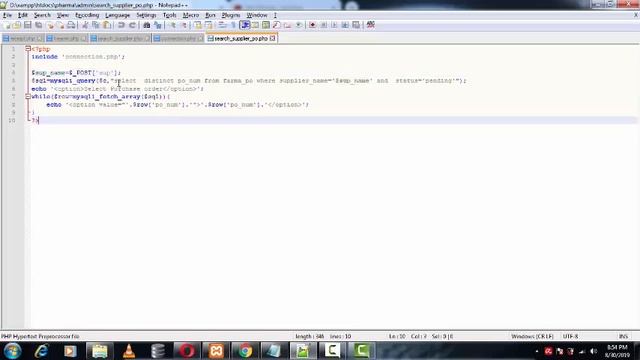Click the Zoom In toolbar icon
This screenshot has height=360, width=640.
(x=172, y=25)
